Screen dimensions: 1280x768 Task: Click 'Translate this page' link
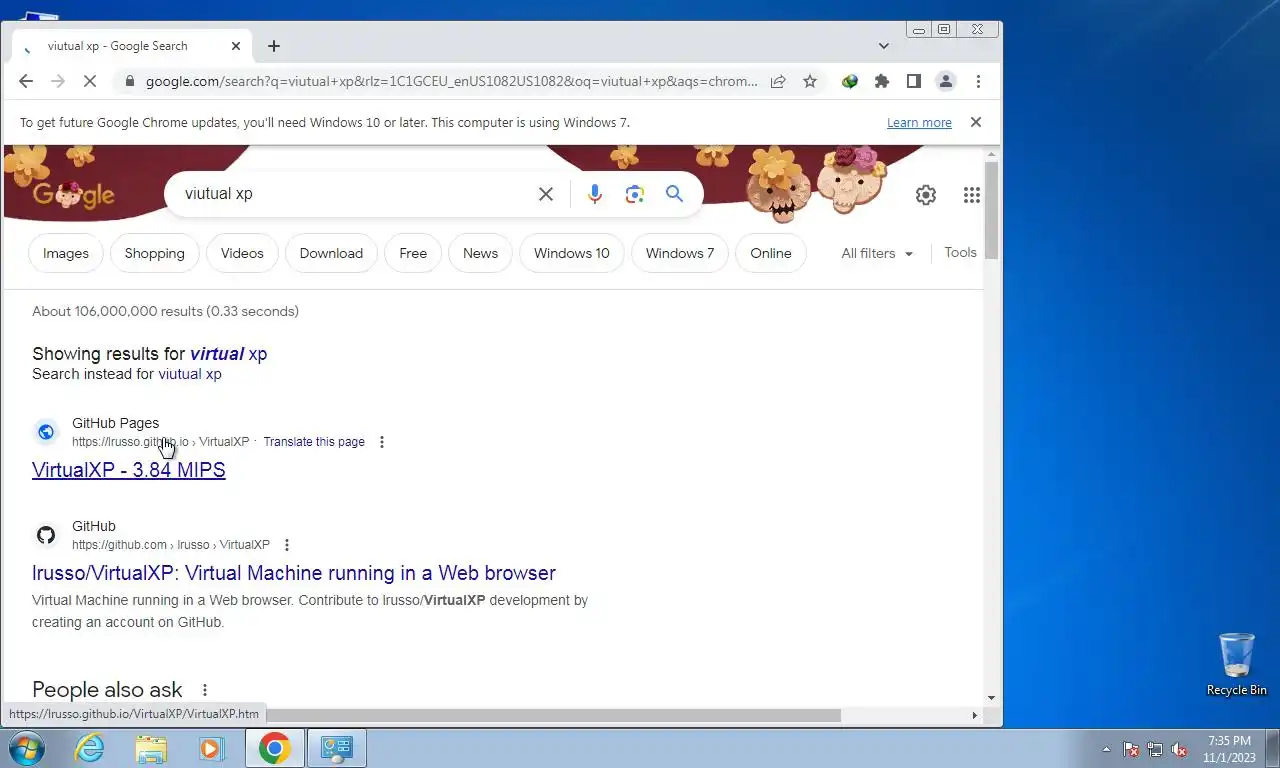coord(314,442)
